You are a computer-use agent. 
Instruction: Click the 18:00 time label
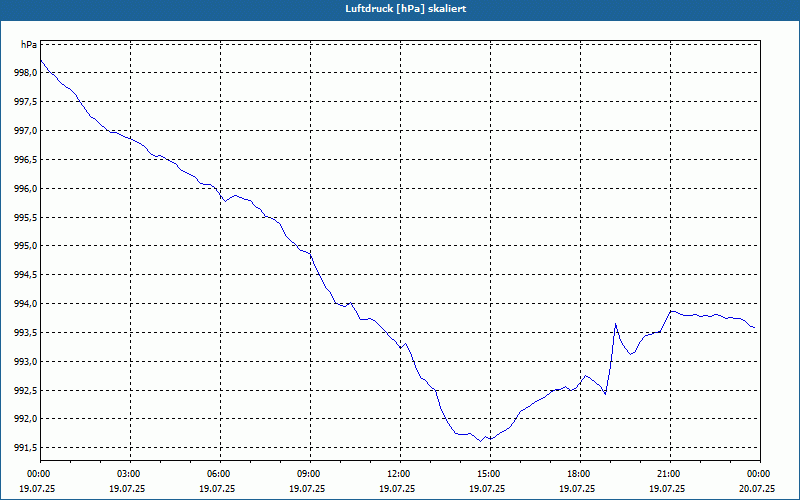[580, 474]
